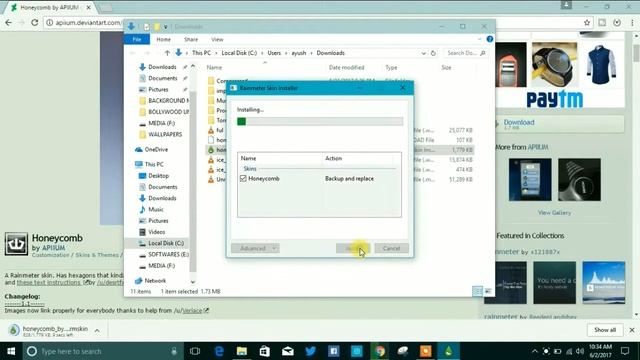Open File Explorer taskbar icon

pos(242,351)
